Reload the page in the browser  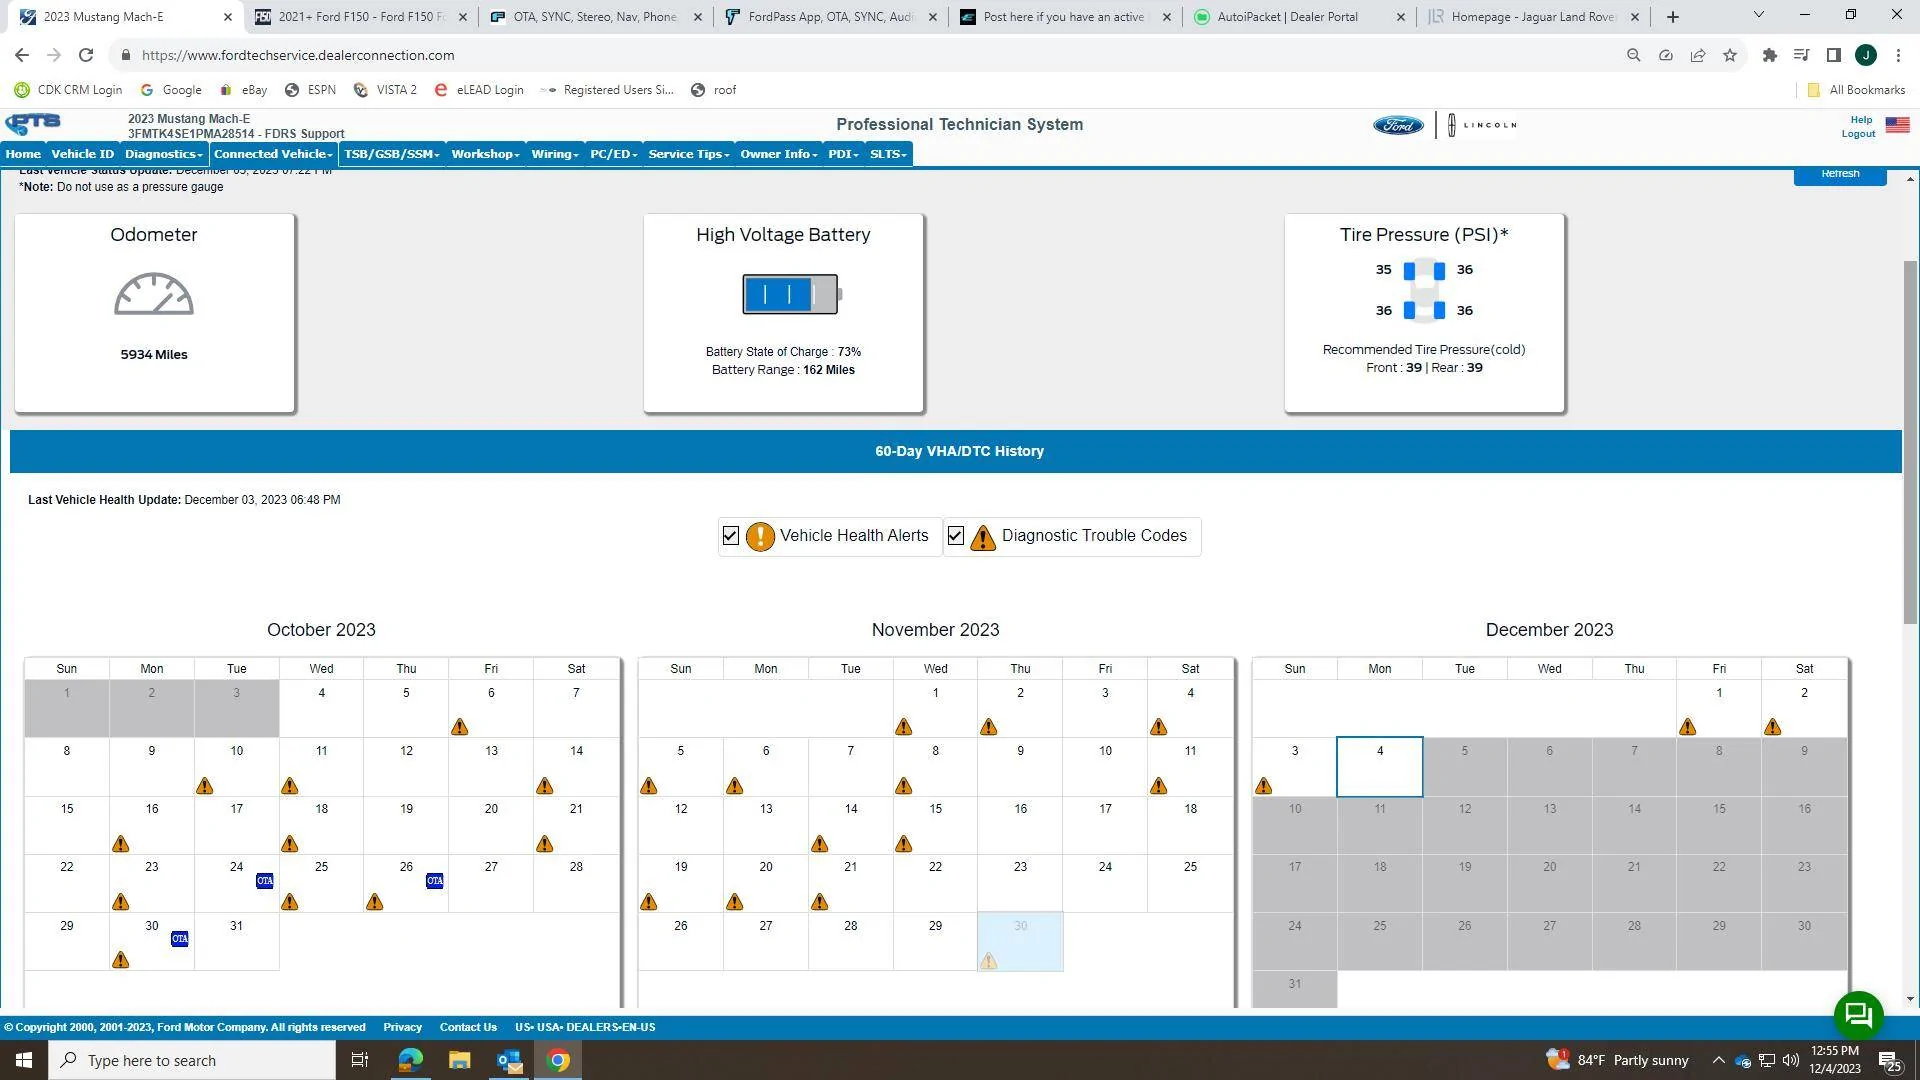(x=86, y=55)
